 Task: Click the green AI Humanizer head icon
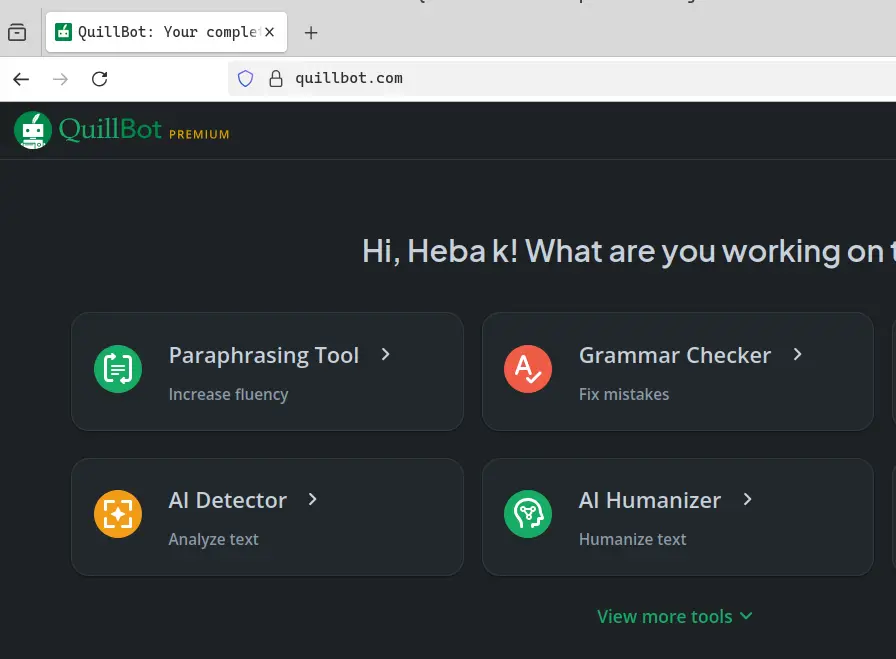coord(527,514)
